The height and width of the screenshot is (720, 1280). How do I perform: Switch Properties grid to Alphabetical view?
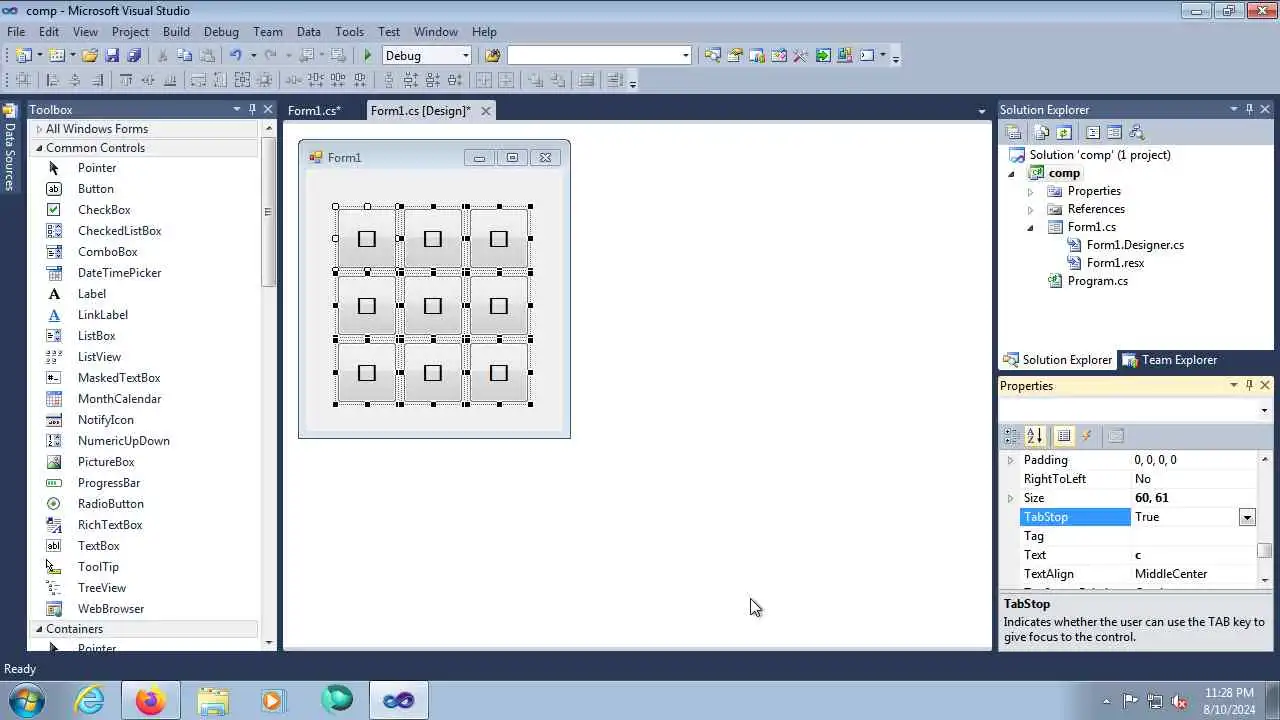click(1035, 436)
